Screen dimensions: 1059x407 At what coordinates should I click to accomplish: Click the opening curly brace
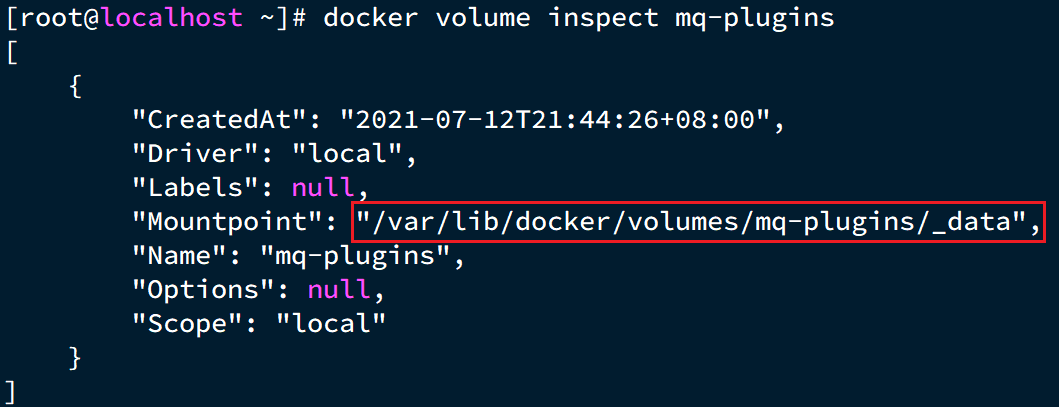pyautogui.click(x=75, y=87)
